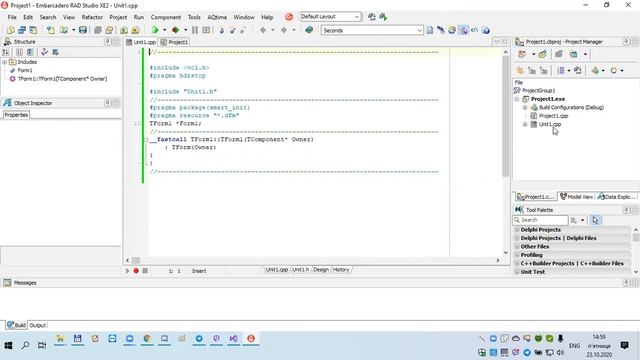Click the Help blue question toolbar icon

click(x=486, y=30)
